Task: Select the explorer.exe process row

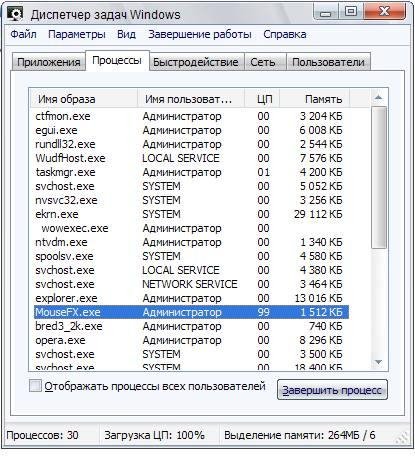Action: pos(192,298)
